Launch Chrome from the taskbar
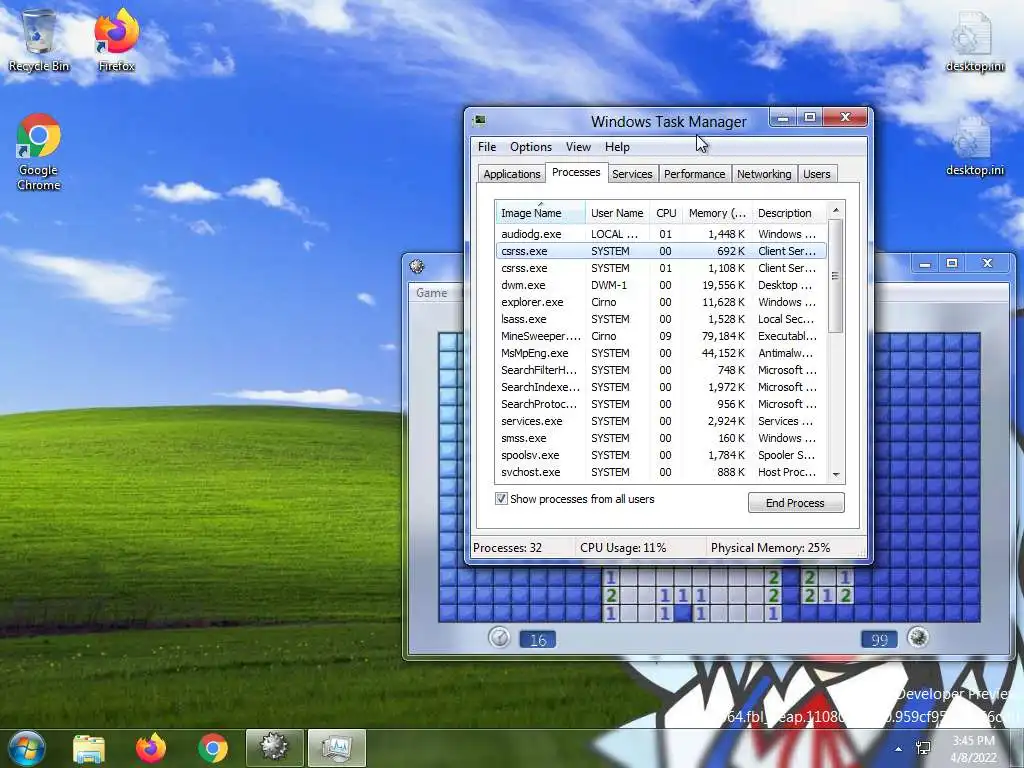1024x768 pixels. [x=213, y=748]
